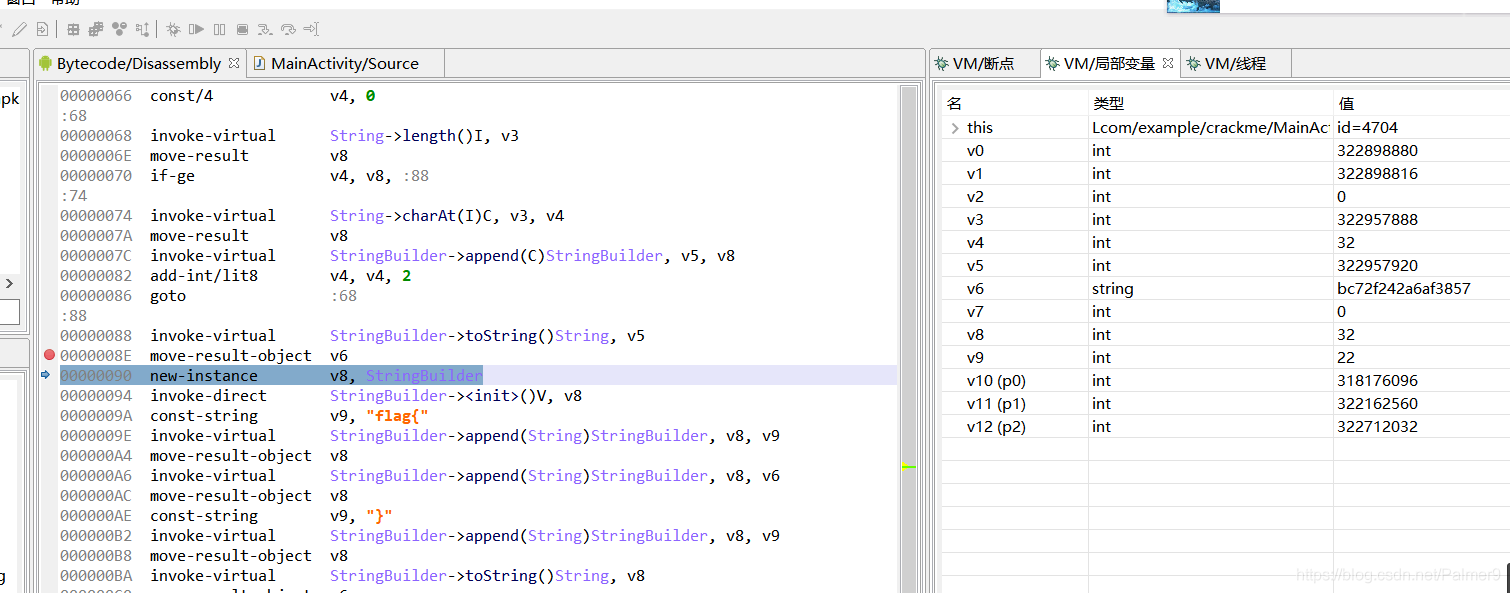
Task: Click the Java file icon on MainActivity/Source tab
Action: (x=259, y=63)
